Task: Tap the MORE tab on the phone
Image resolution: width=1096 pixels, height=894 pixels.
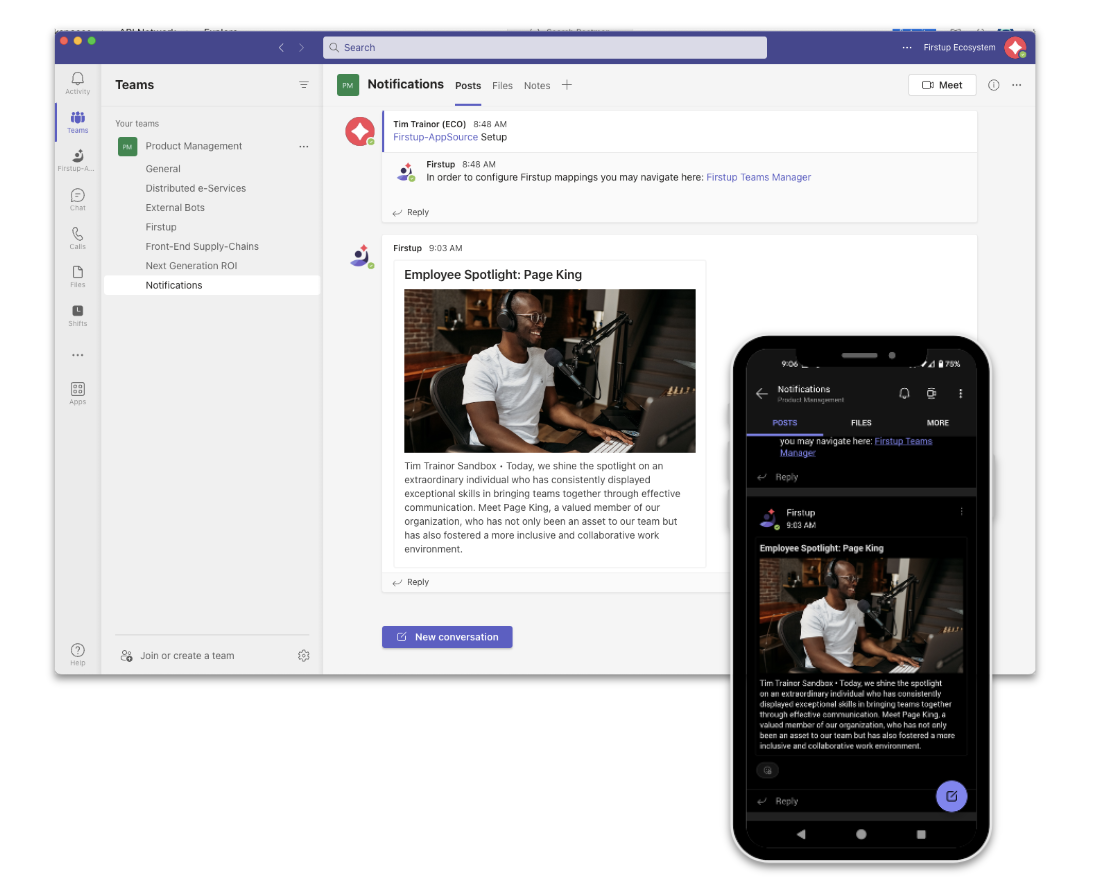Action: tap(937, 423)
